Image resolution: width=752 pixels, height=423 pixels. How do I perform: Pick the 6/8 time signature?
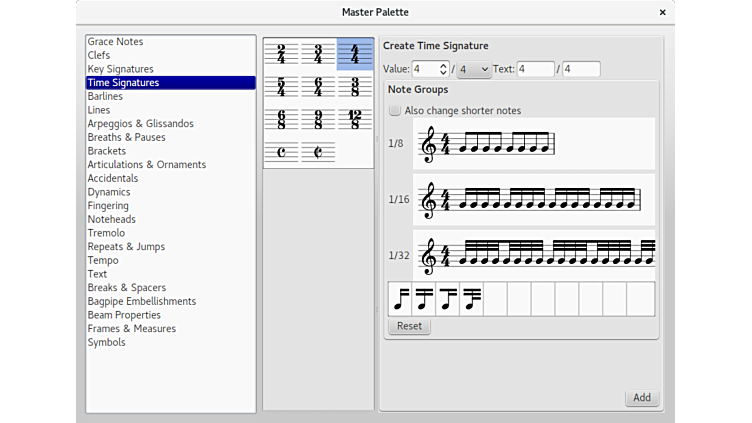click(281, 120)
